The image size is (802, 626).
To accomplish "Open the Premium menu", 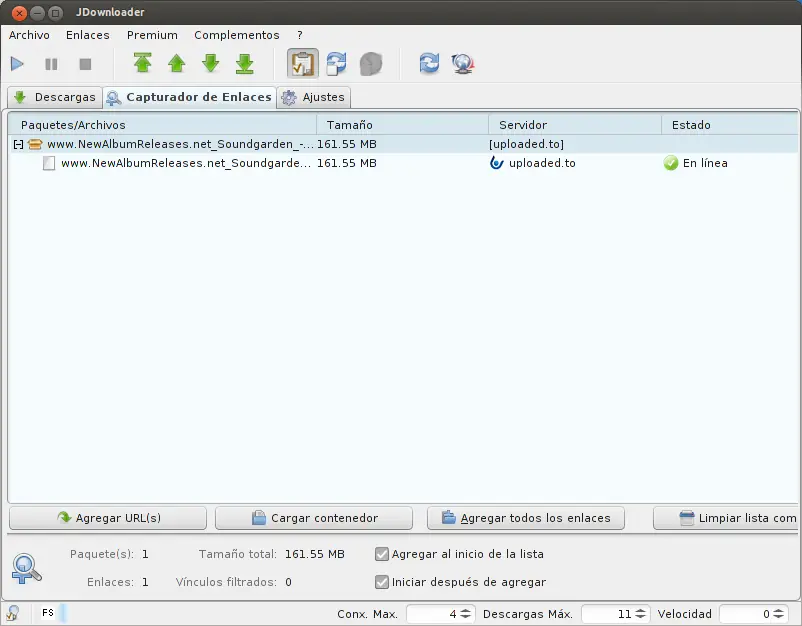I will pyautogui.click(x=152, y=35).
